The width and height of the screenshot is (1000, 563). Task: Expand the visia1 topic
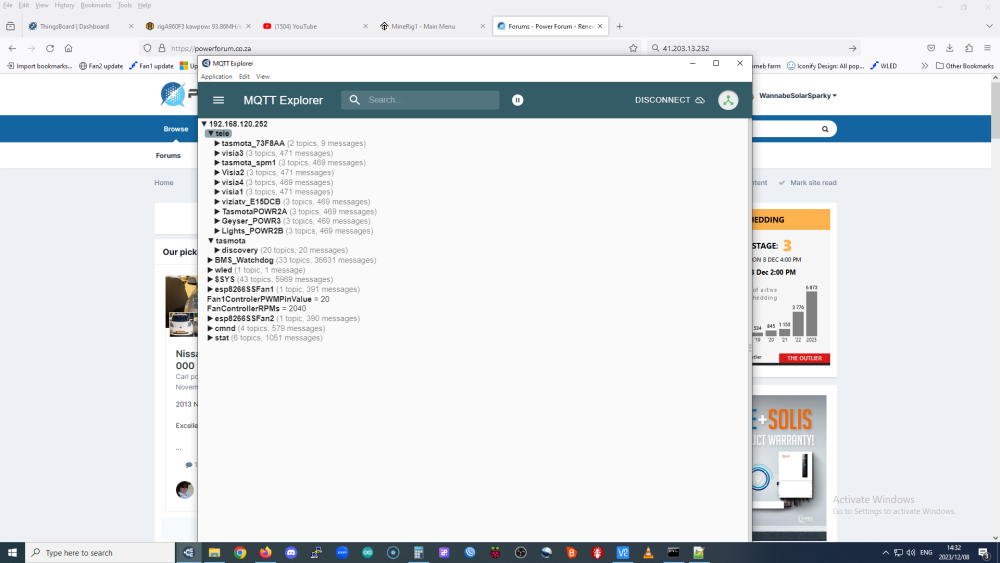[217, 192]
